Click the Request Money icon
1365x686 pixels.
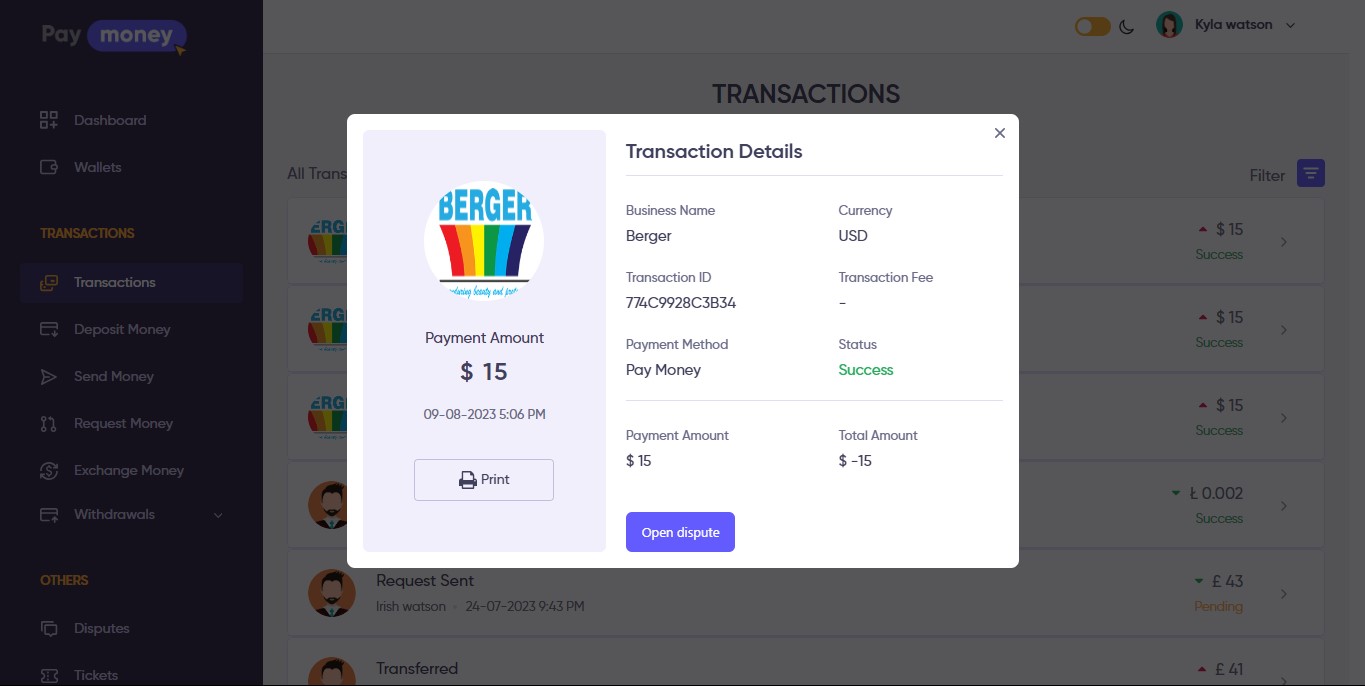pos(49,423)
